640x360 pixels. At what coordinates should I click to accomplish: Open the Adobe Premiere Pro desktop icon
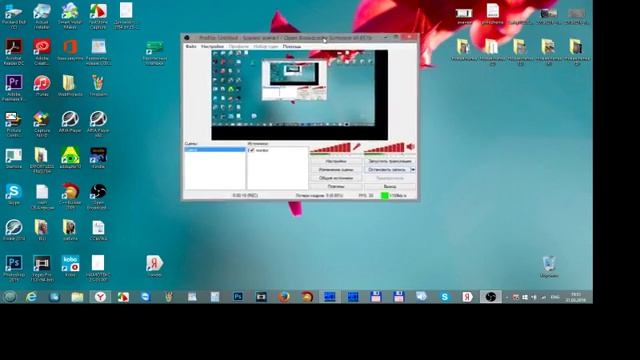[13, 87]
